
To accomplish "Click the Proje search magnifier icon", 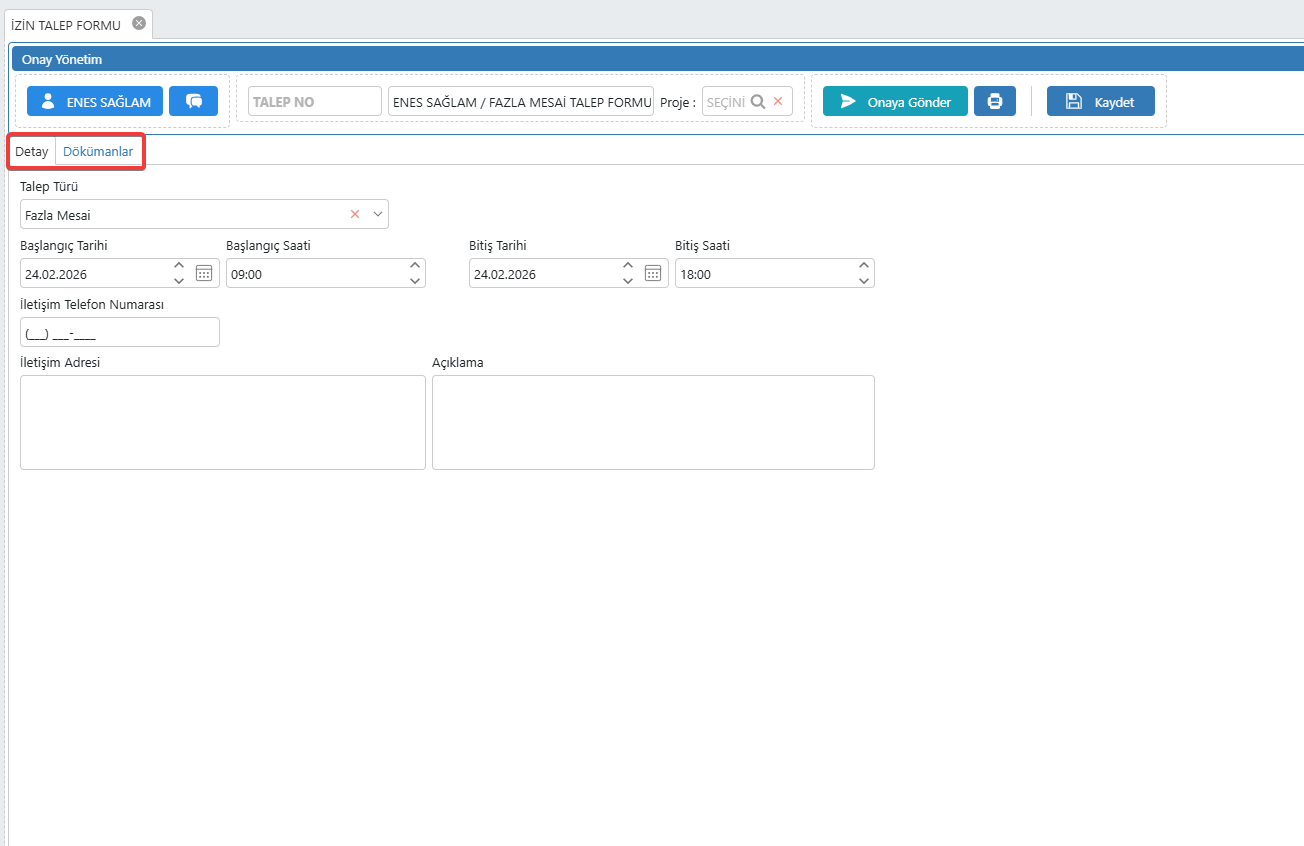I will pos(758,101).
